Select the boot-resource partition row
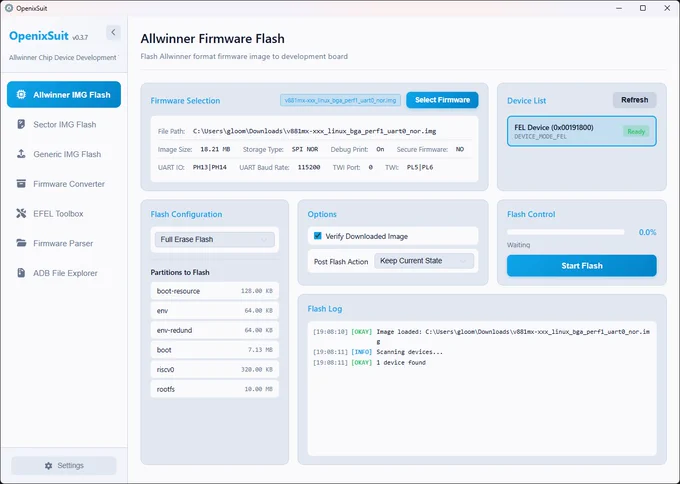The height and width of the screenshot is (484, 680). pos(215,291)
